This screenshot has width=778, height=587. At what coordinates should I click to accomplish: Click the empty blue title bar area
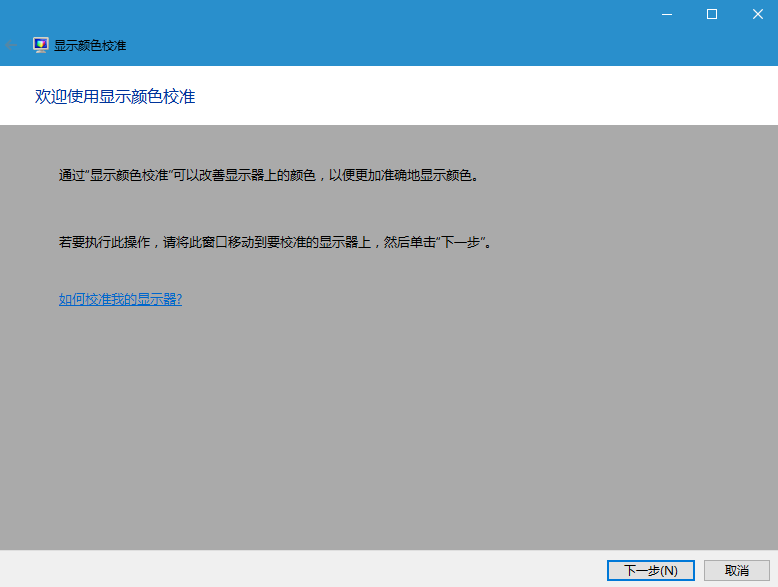pos(400,30)
